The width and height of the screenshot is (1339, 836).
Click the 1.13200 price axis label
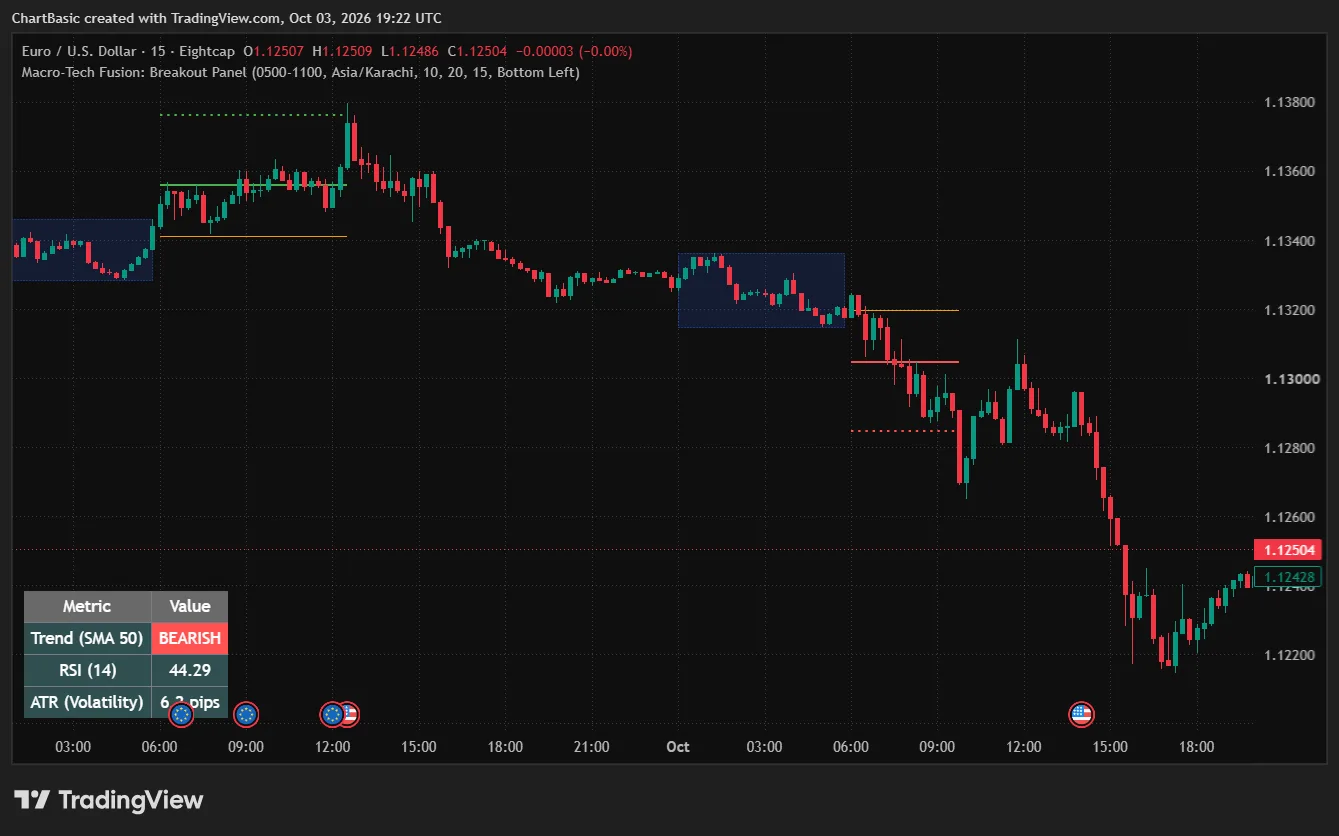pos(1288,310)
